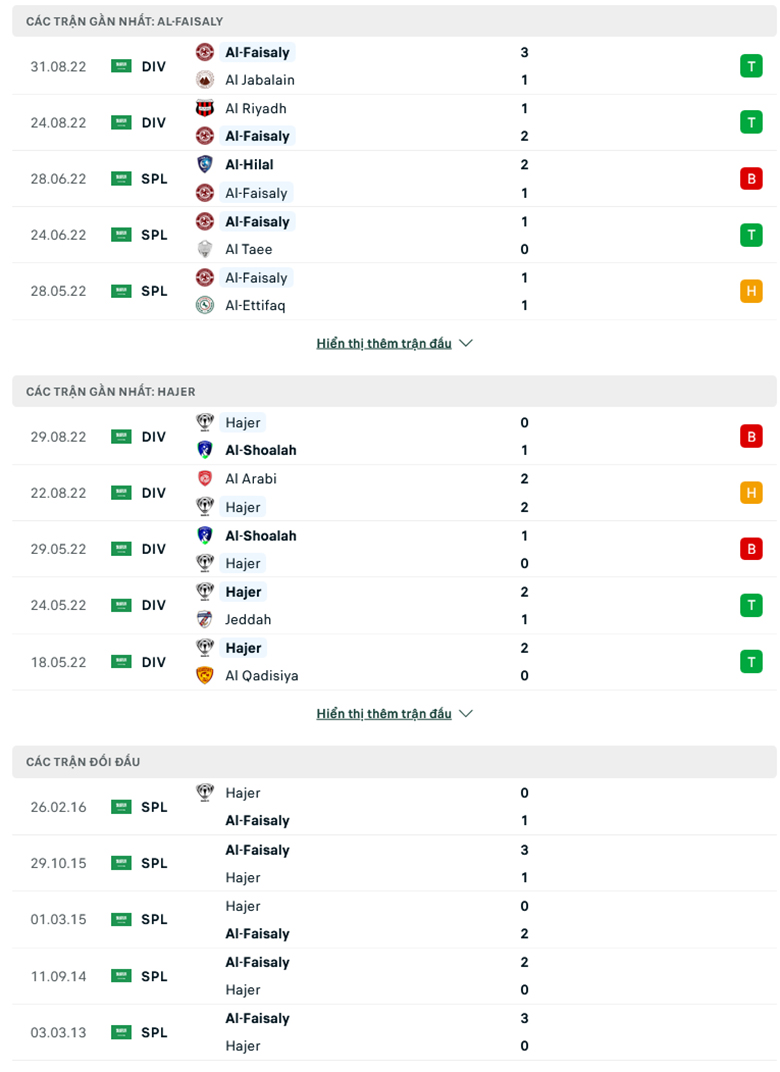Click Al-Ettifaq club crest
Image resolution: width=780 pixels, height=1072 pixels.
[x=205, y=306]
